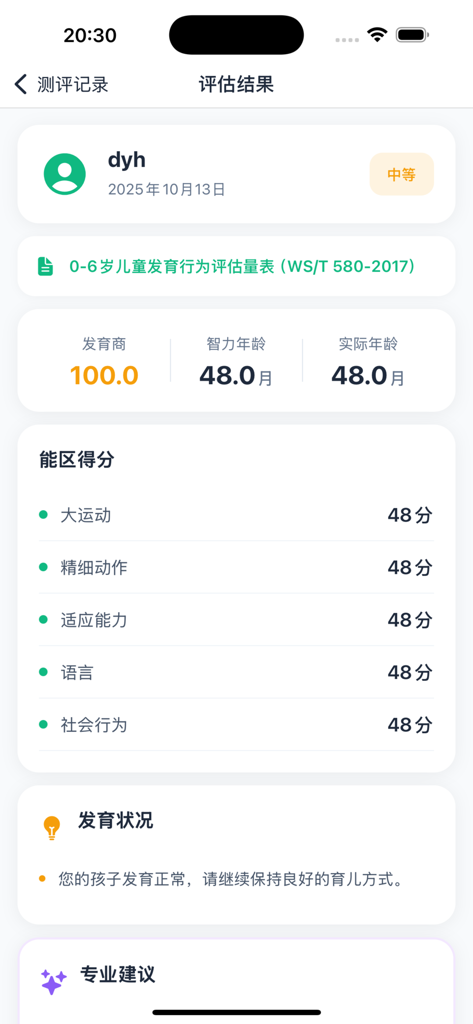Select the 精细动作 score row
Viewport: 473px width, 1024px height.
point(236,568)
